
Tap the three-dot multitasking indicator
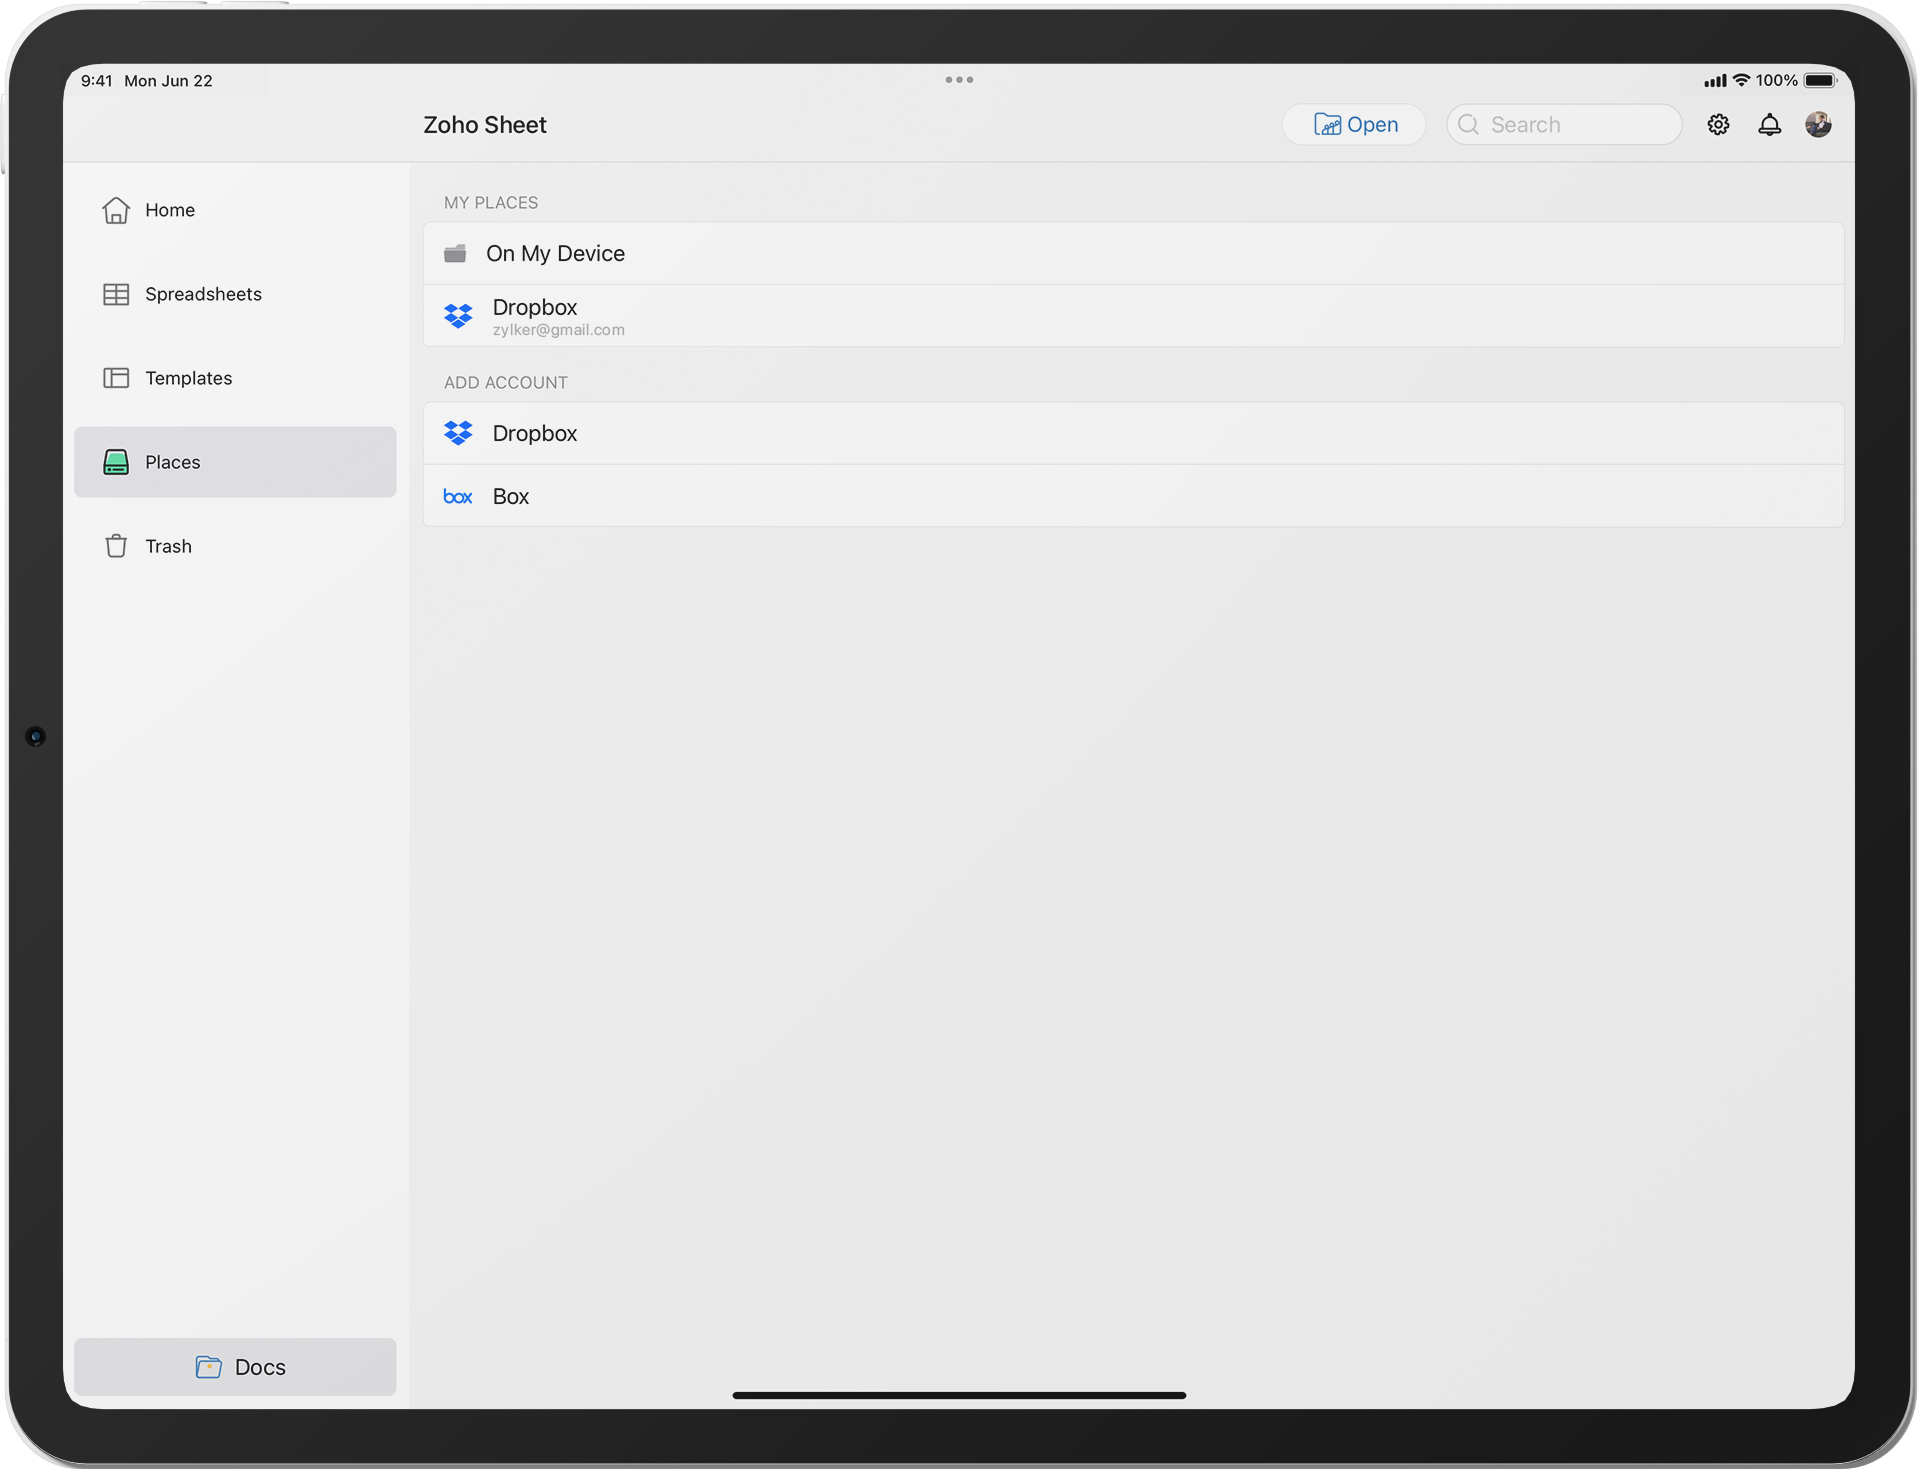(x=959, y=80)
